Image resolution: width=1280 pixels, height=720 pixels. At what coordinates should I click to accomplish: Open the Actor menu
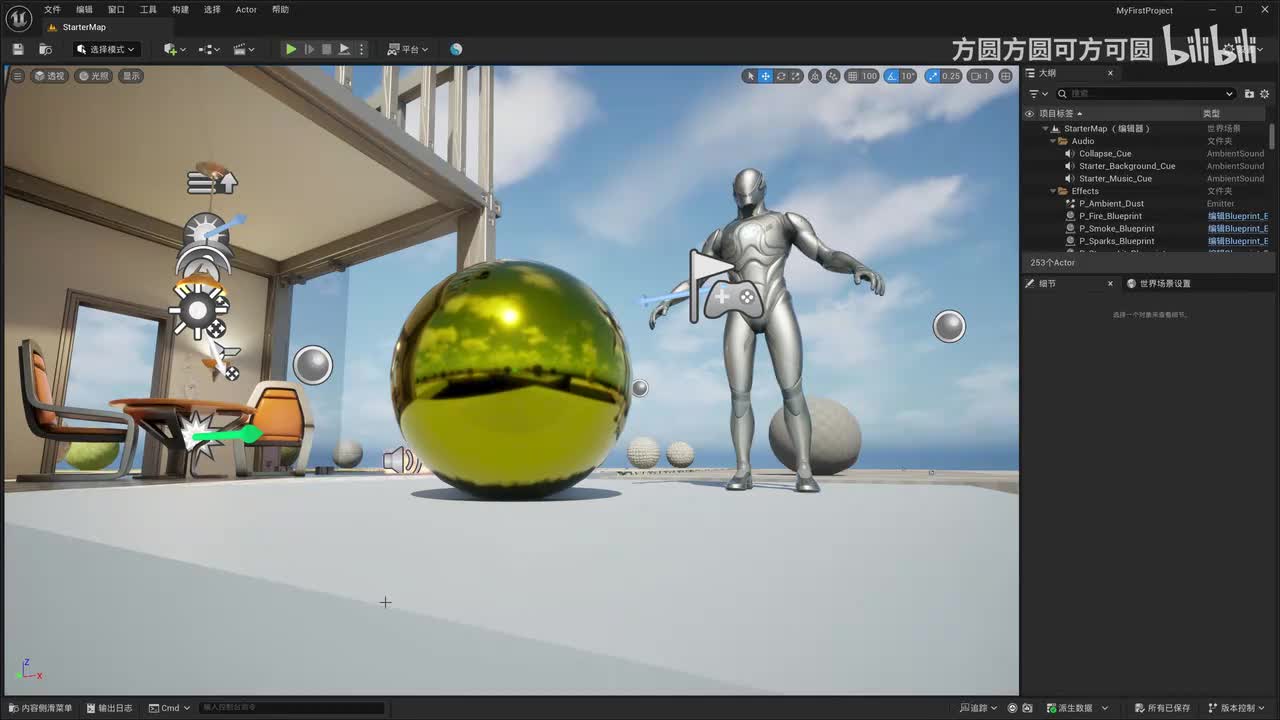(x=246, y=10)
